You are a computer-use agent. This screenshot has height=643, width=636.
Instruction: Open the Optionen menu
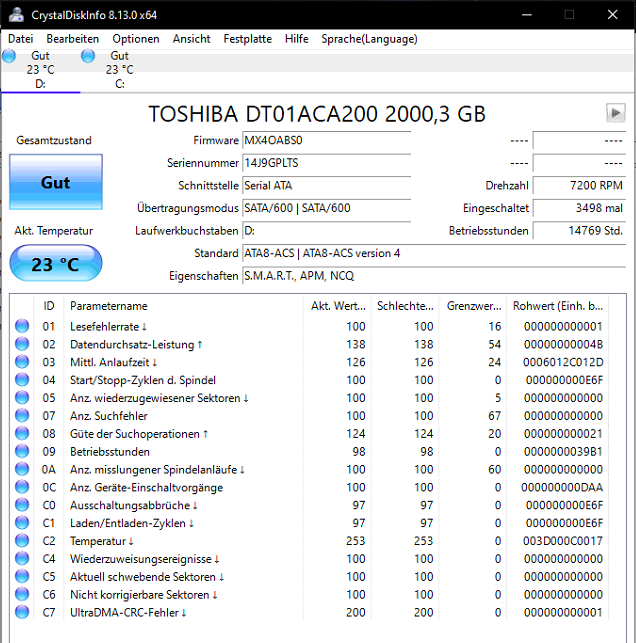[x=136, y=39]
